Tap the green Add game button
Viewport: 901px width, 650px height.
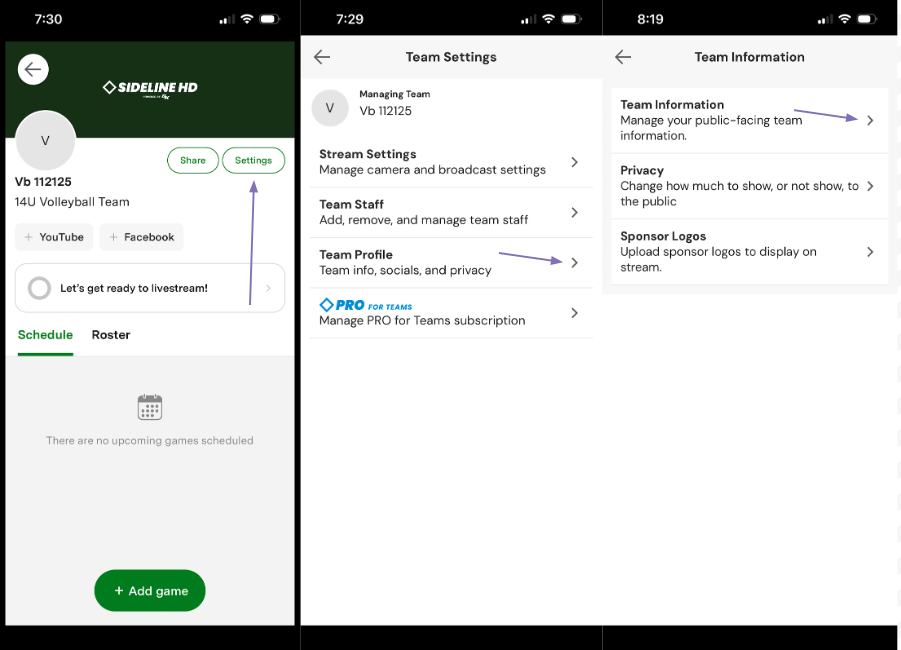tap(150, 591)
